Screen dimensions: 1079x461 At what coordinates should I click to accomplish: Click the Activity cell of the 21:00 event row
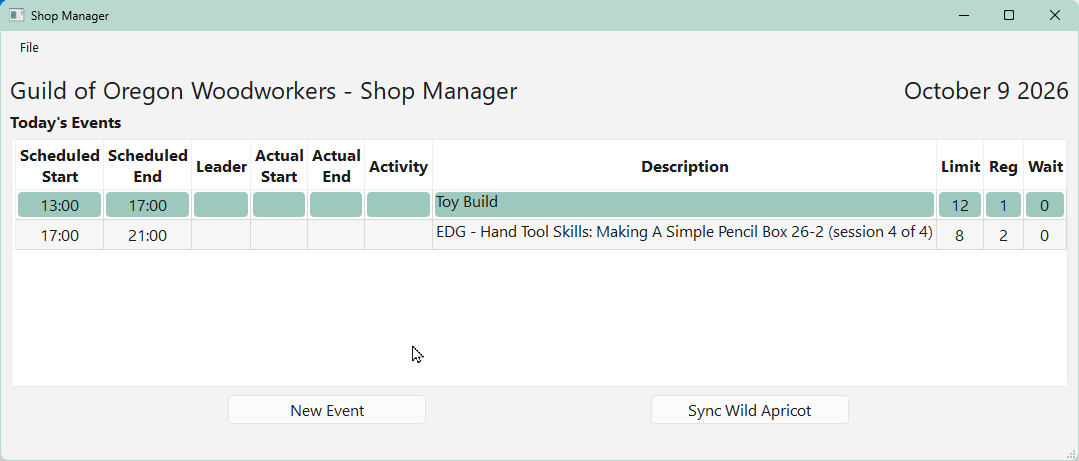(x=398, y=235)
